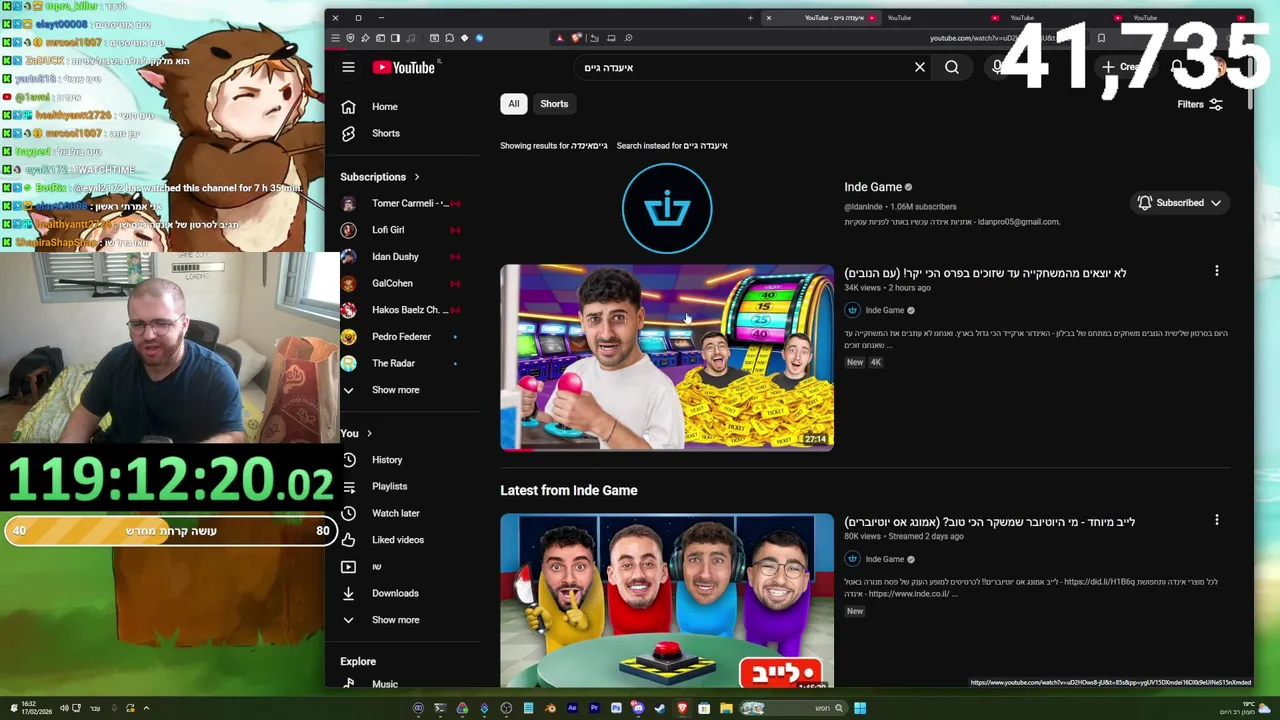Image resolution: width=1280 pixels, height=720 pixels.
Task: Open the YouTube guide hamburger menu
Action: (348, 67)
